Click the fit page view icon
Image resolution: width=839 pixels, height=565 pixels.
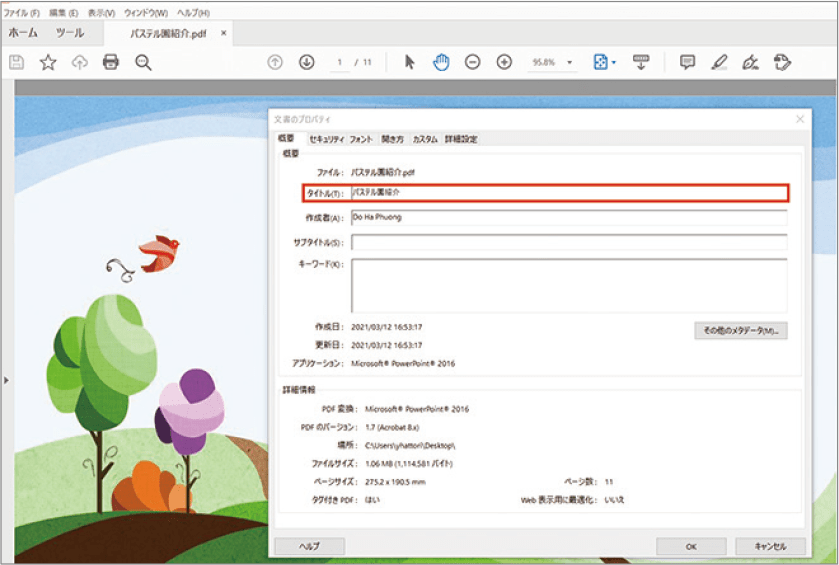tap(601, 62)
